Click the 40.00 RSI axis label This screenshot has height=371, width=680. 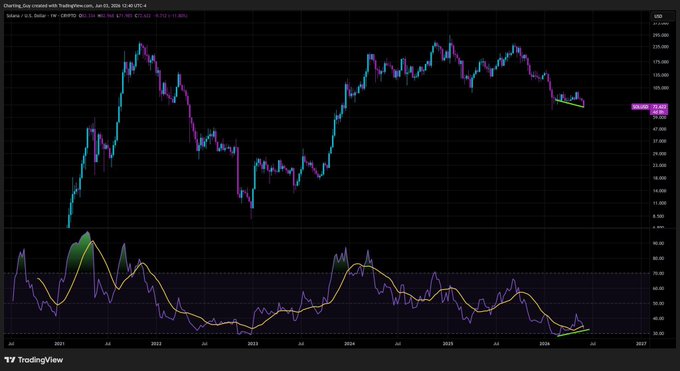[658, 318]
